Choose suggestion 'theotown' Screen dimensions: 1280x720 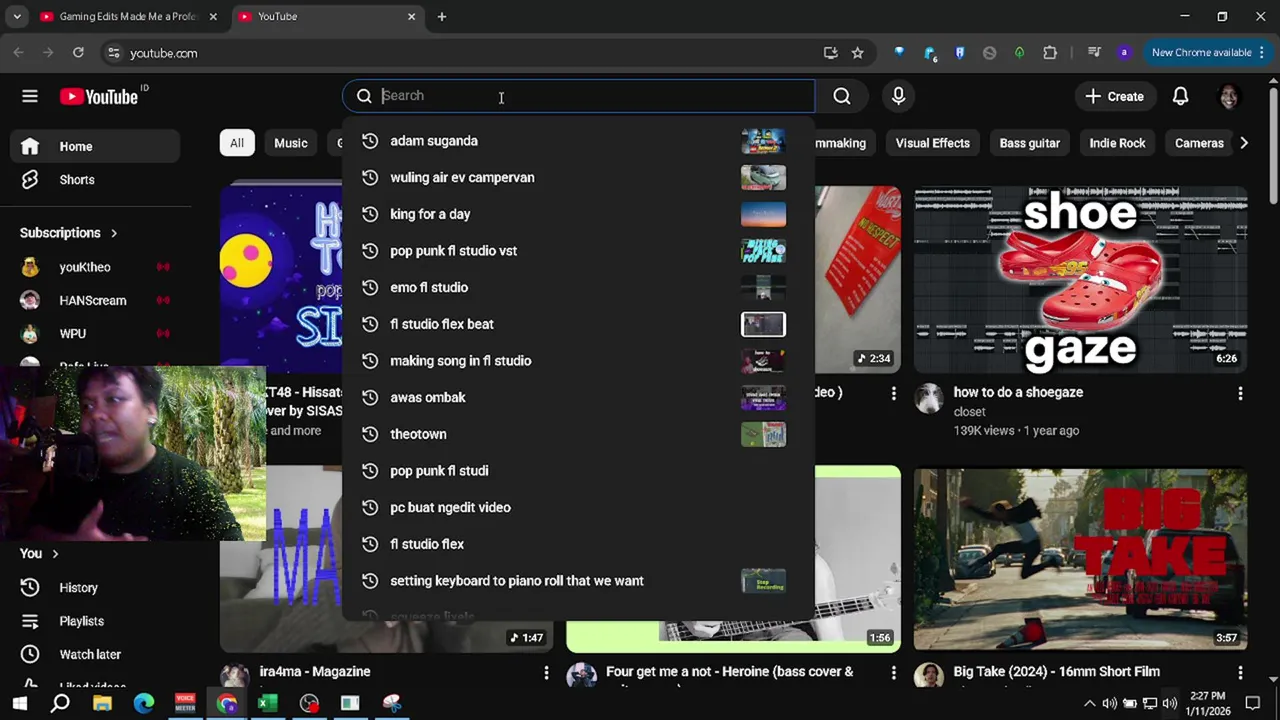578,434
